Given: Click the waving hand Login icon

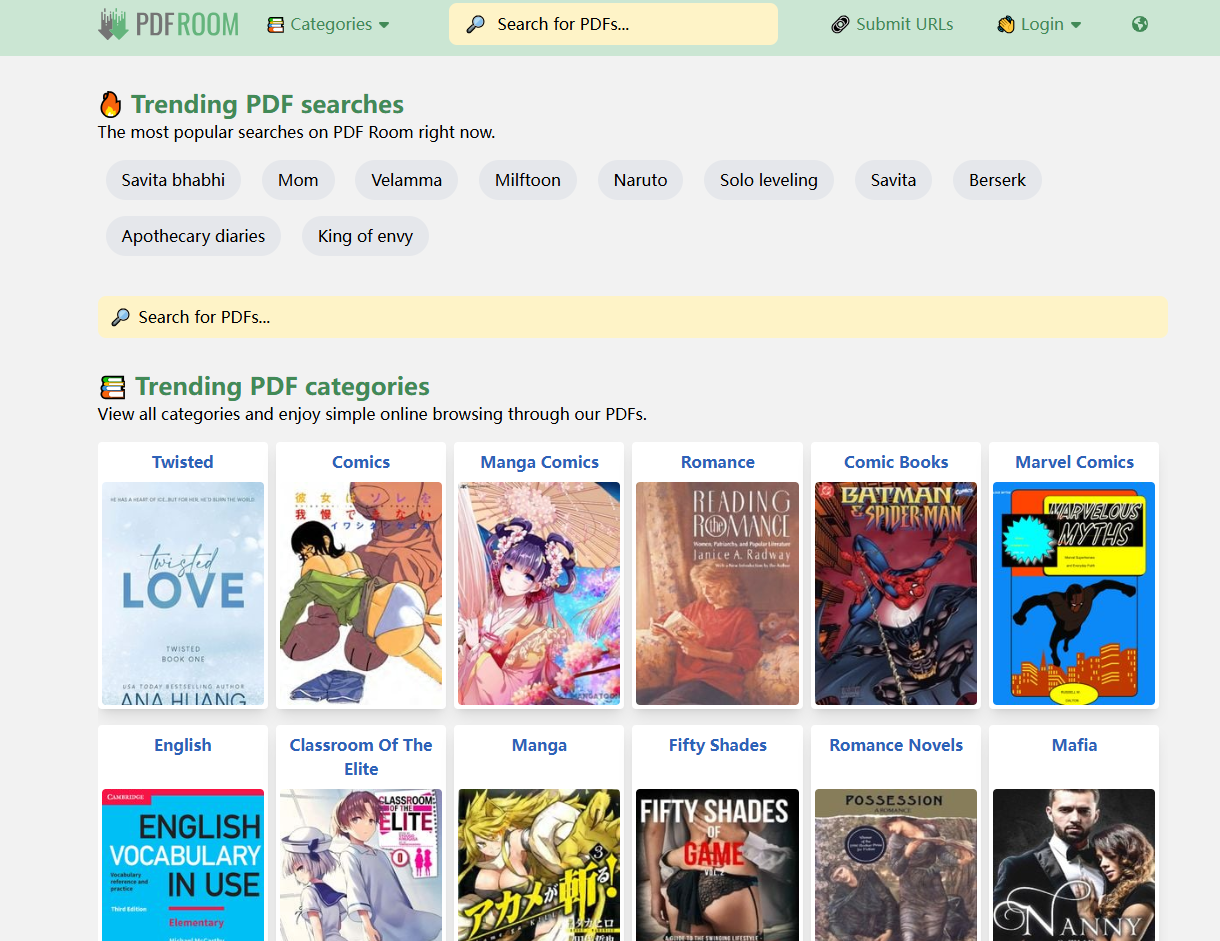Looking at the screenshot, I should coord(1006,24).
